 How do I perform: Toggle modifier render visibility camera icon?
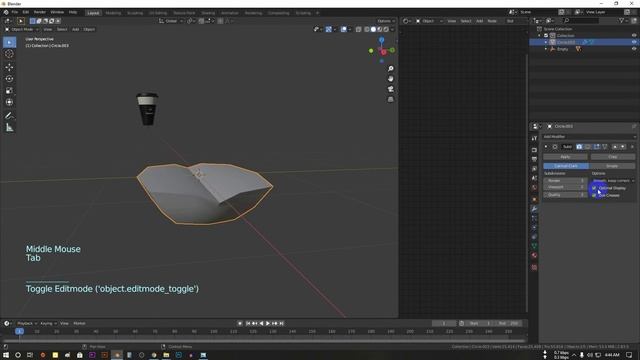[579, 147]
